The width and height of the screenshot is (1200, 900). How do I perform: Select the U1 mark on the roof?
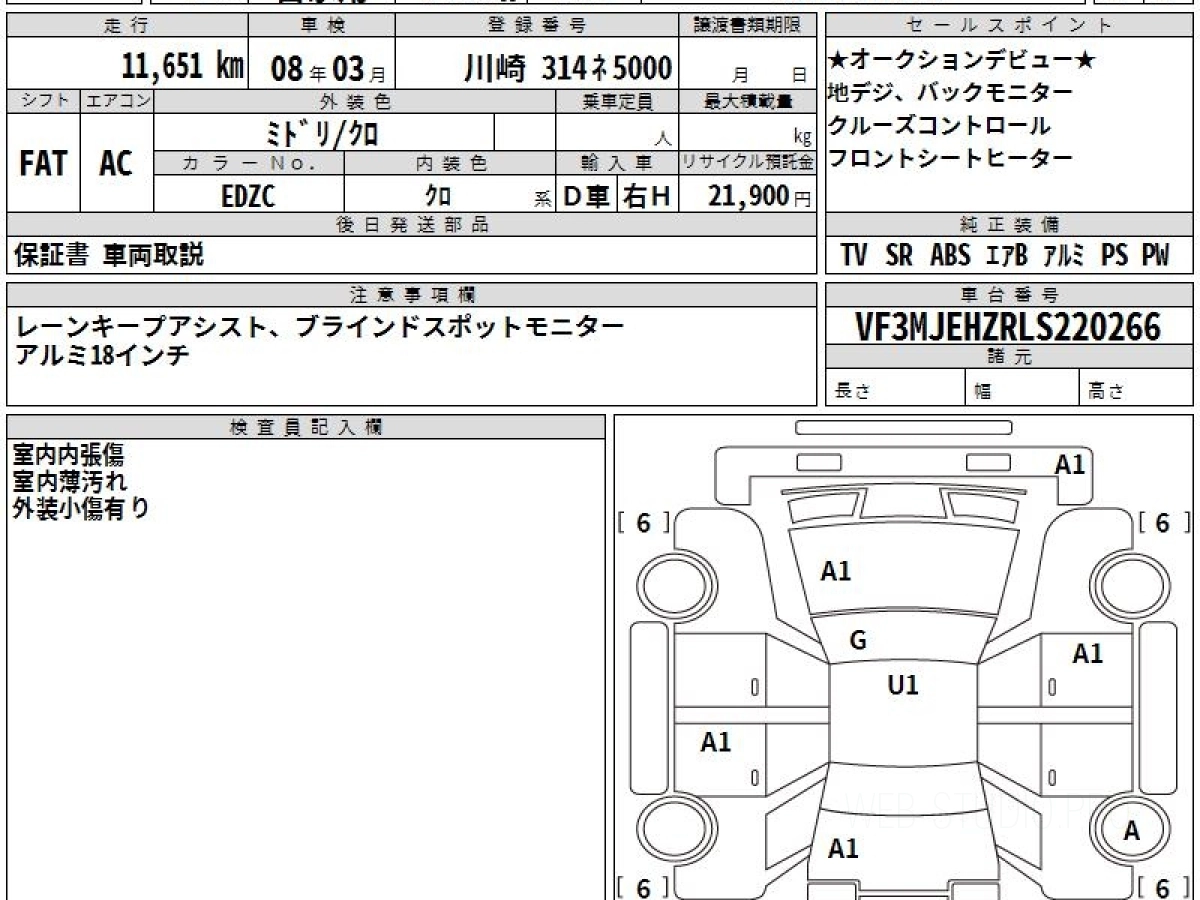click(x=903, y=686)
